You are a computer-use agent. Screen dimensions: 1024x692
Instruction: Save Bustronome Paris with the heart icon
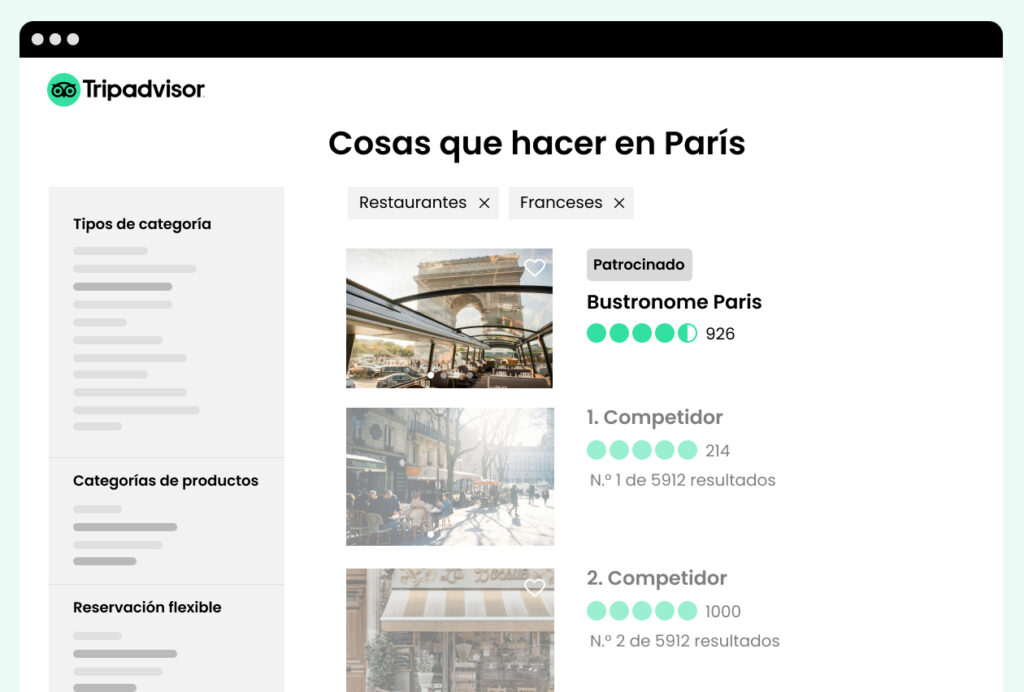pyautogui.click(x=534, y=267)
